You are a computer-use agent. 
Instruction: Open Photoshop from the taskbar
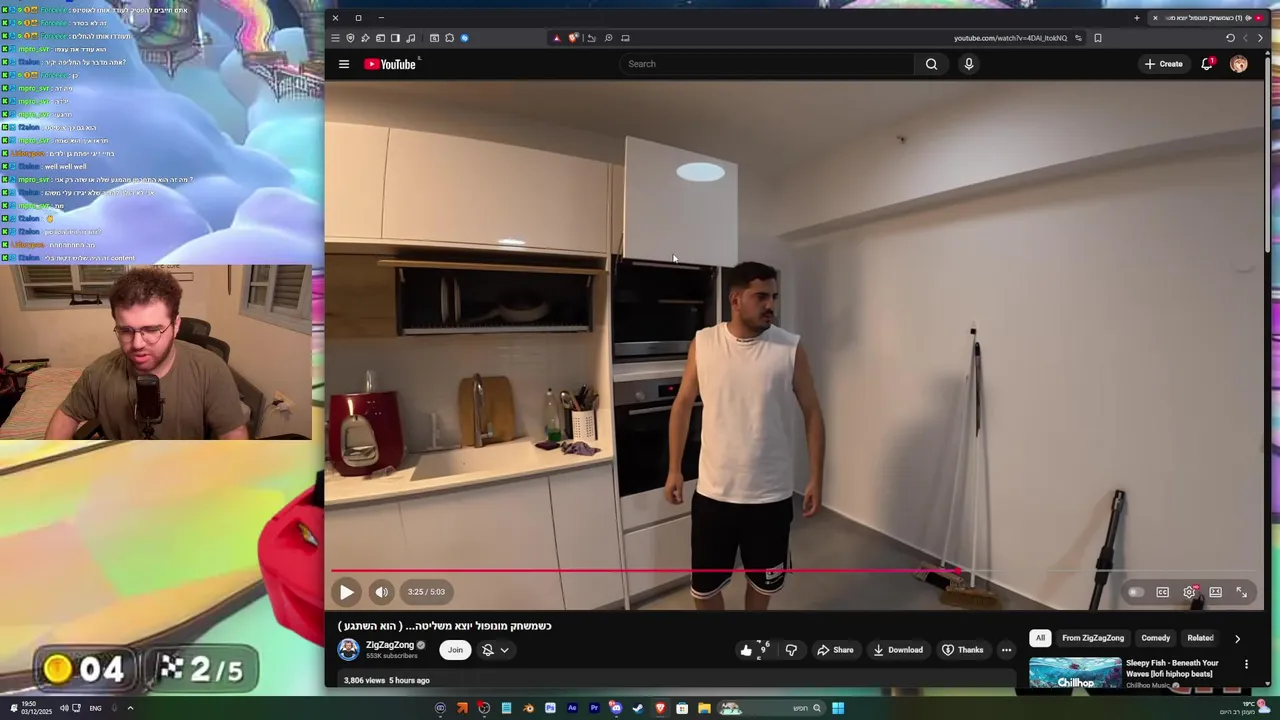(x=550, y=708)
